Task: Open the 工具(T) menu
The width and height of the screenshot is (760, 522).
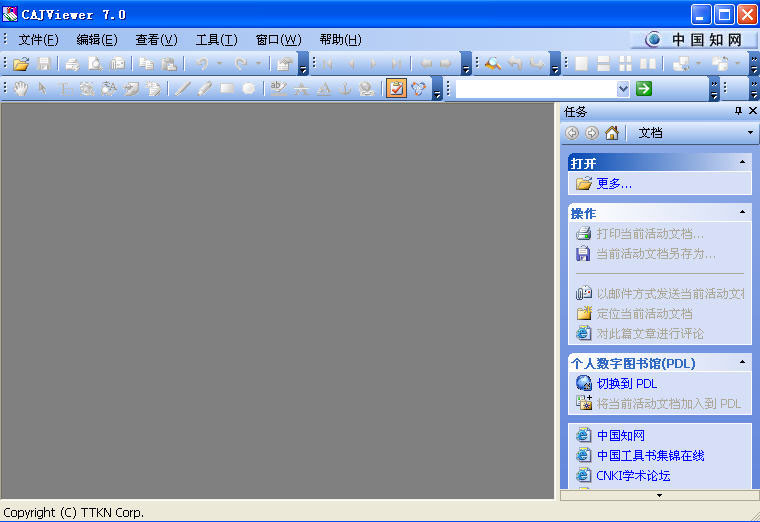Action: coord(217,40)
